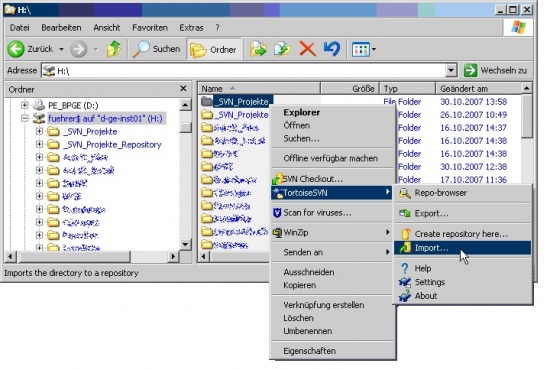Open the forward history dropdown arrow

pos(96,49)
